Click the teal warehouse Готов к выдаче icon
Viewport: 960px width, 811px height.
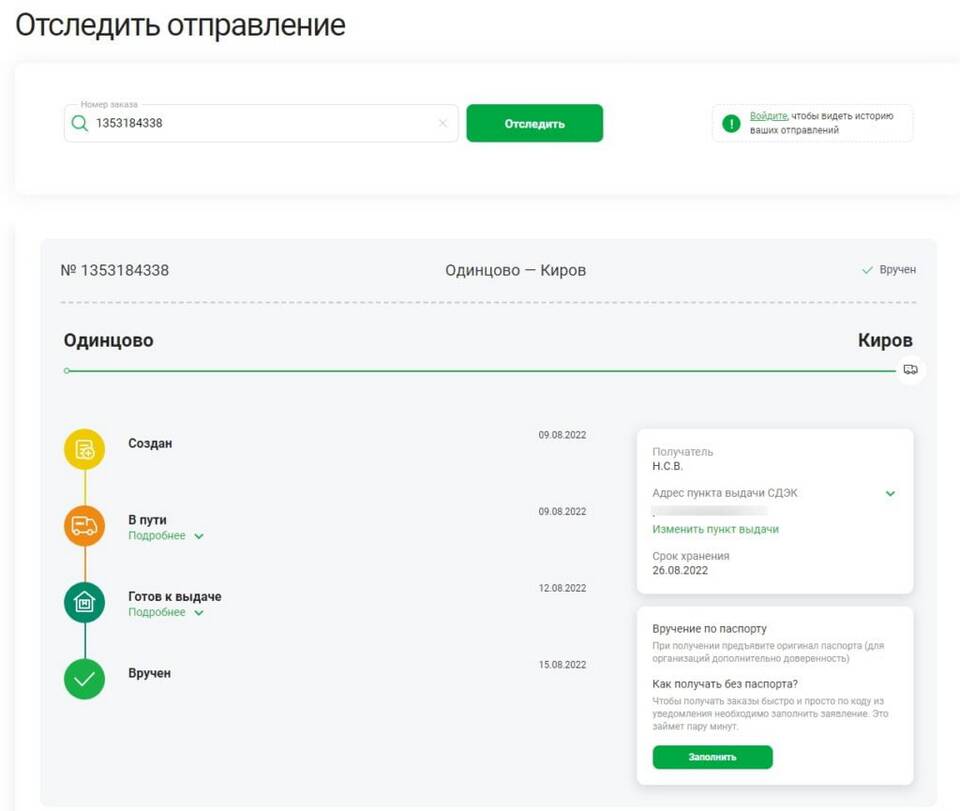click(84, 602)
